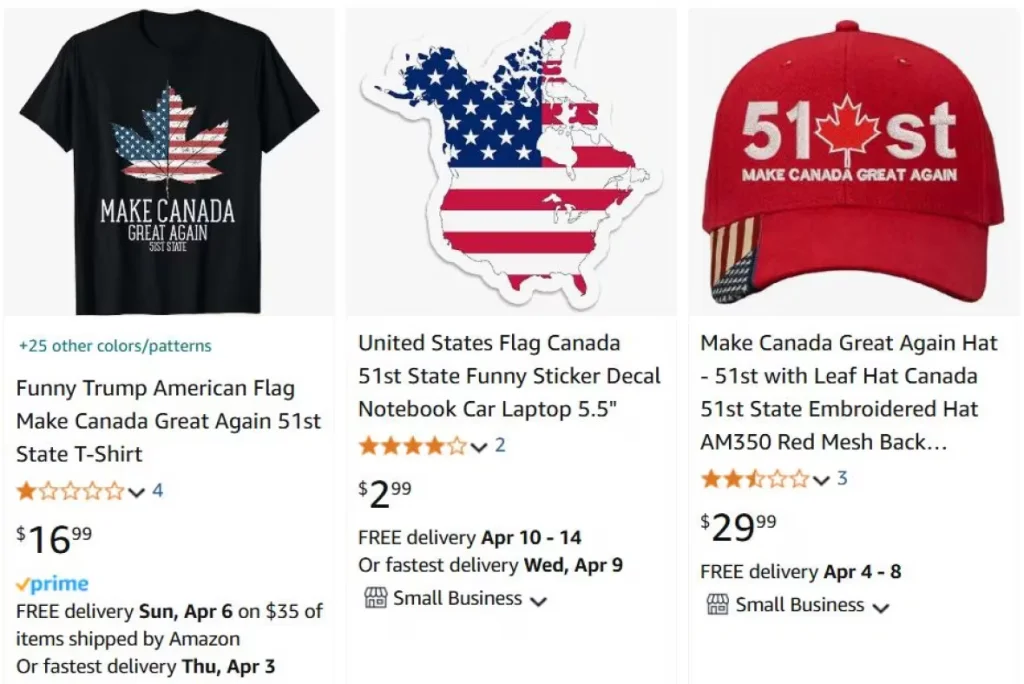Click the T-shirt one-star rating icon
Screen dimensions: 1024x684
pos(70,491)
